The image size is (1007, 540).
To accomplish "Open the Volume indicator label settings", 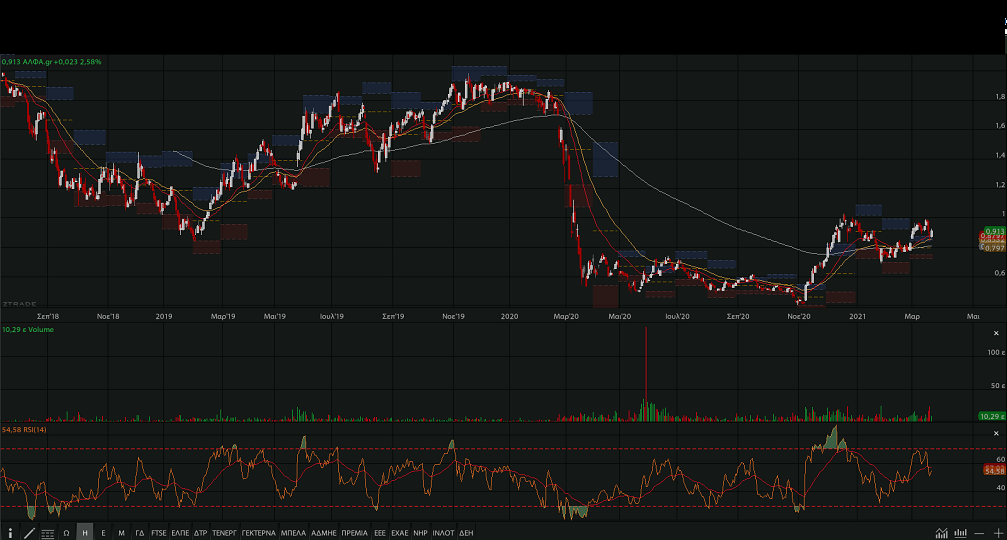I will [28, 329].
